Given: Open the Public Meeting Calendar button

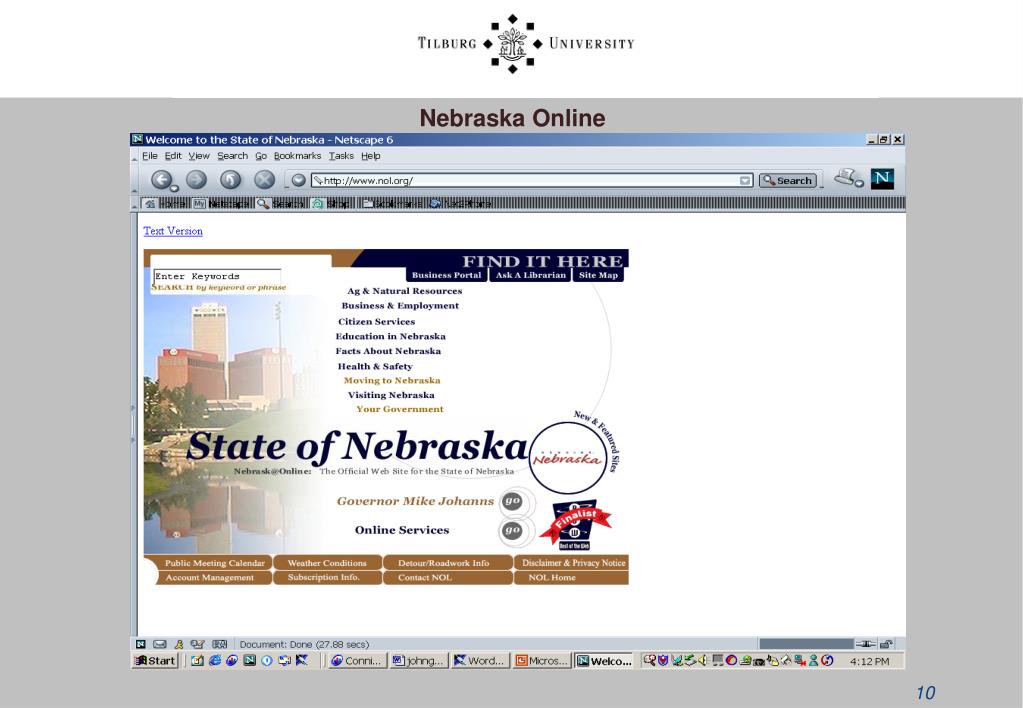Looking at the screenshot, I should (x=215, y=563).
